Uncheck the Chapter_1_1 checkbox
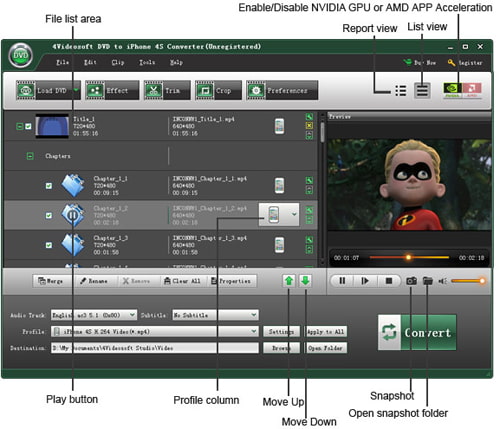This screenshot has width=500, height=429. click(x=49, y=186)
